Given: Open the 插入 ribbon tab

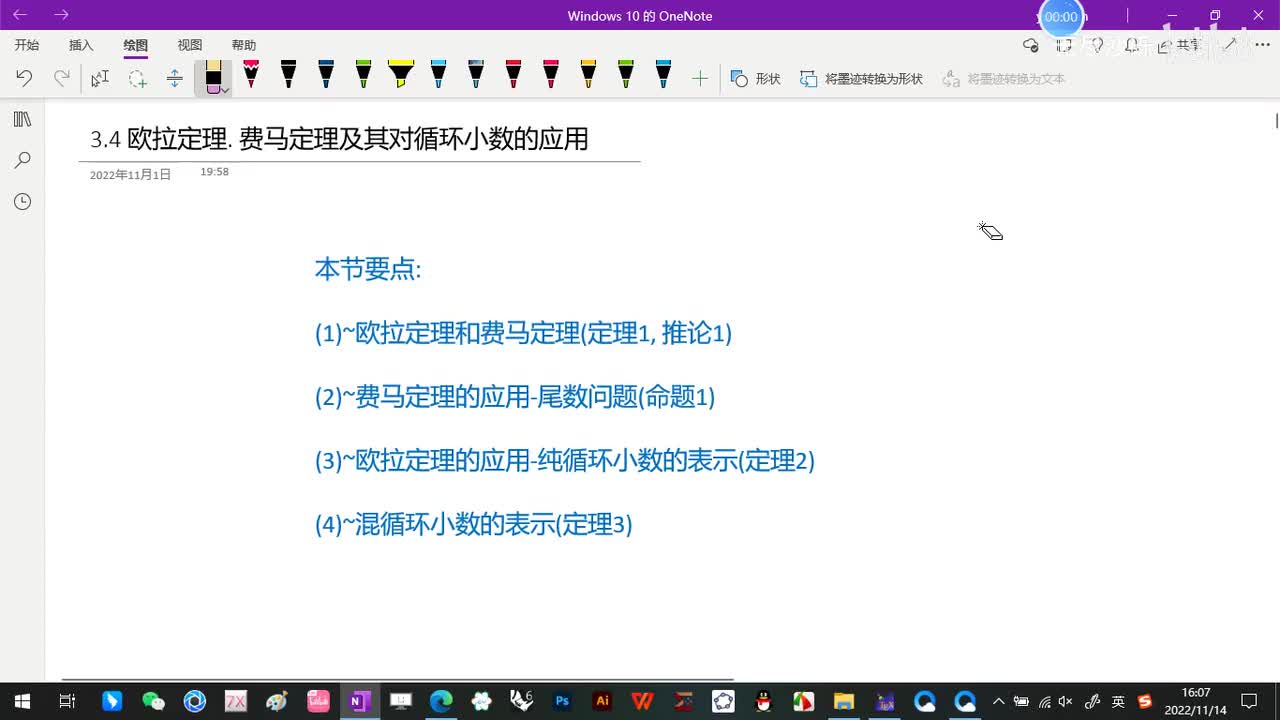Looking at the screenshot, I should (x=81, y=45).
